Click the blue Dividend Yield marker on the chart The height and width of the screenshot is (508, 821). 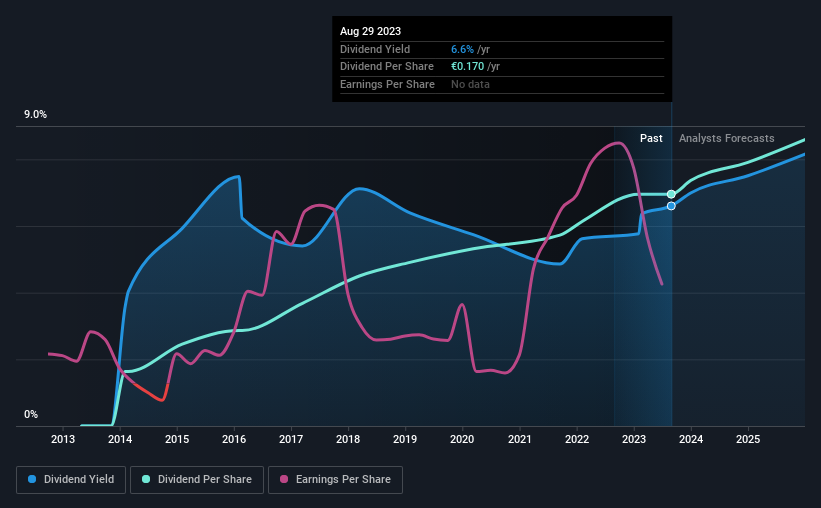click(x=671, y=206)
